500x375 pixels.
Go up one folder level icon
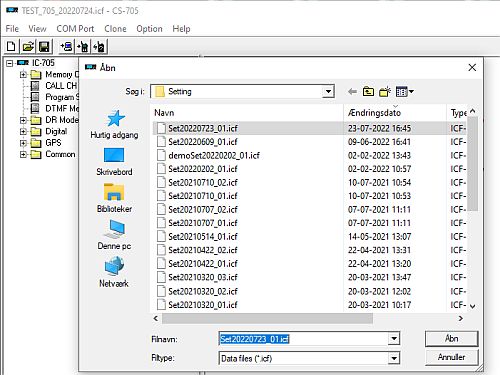click(368, 91)
